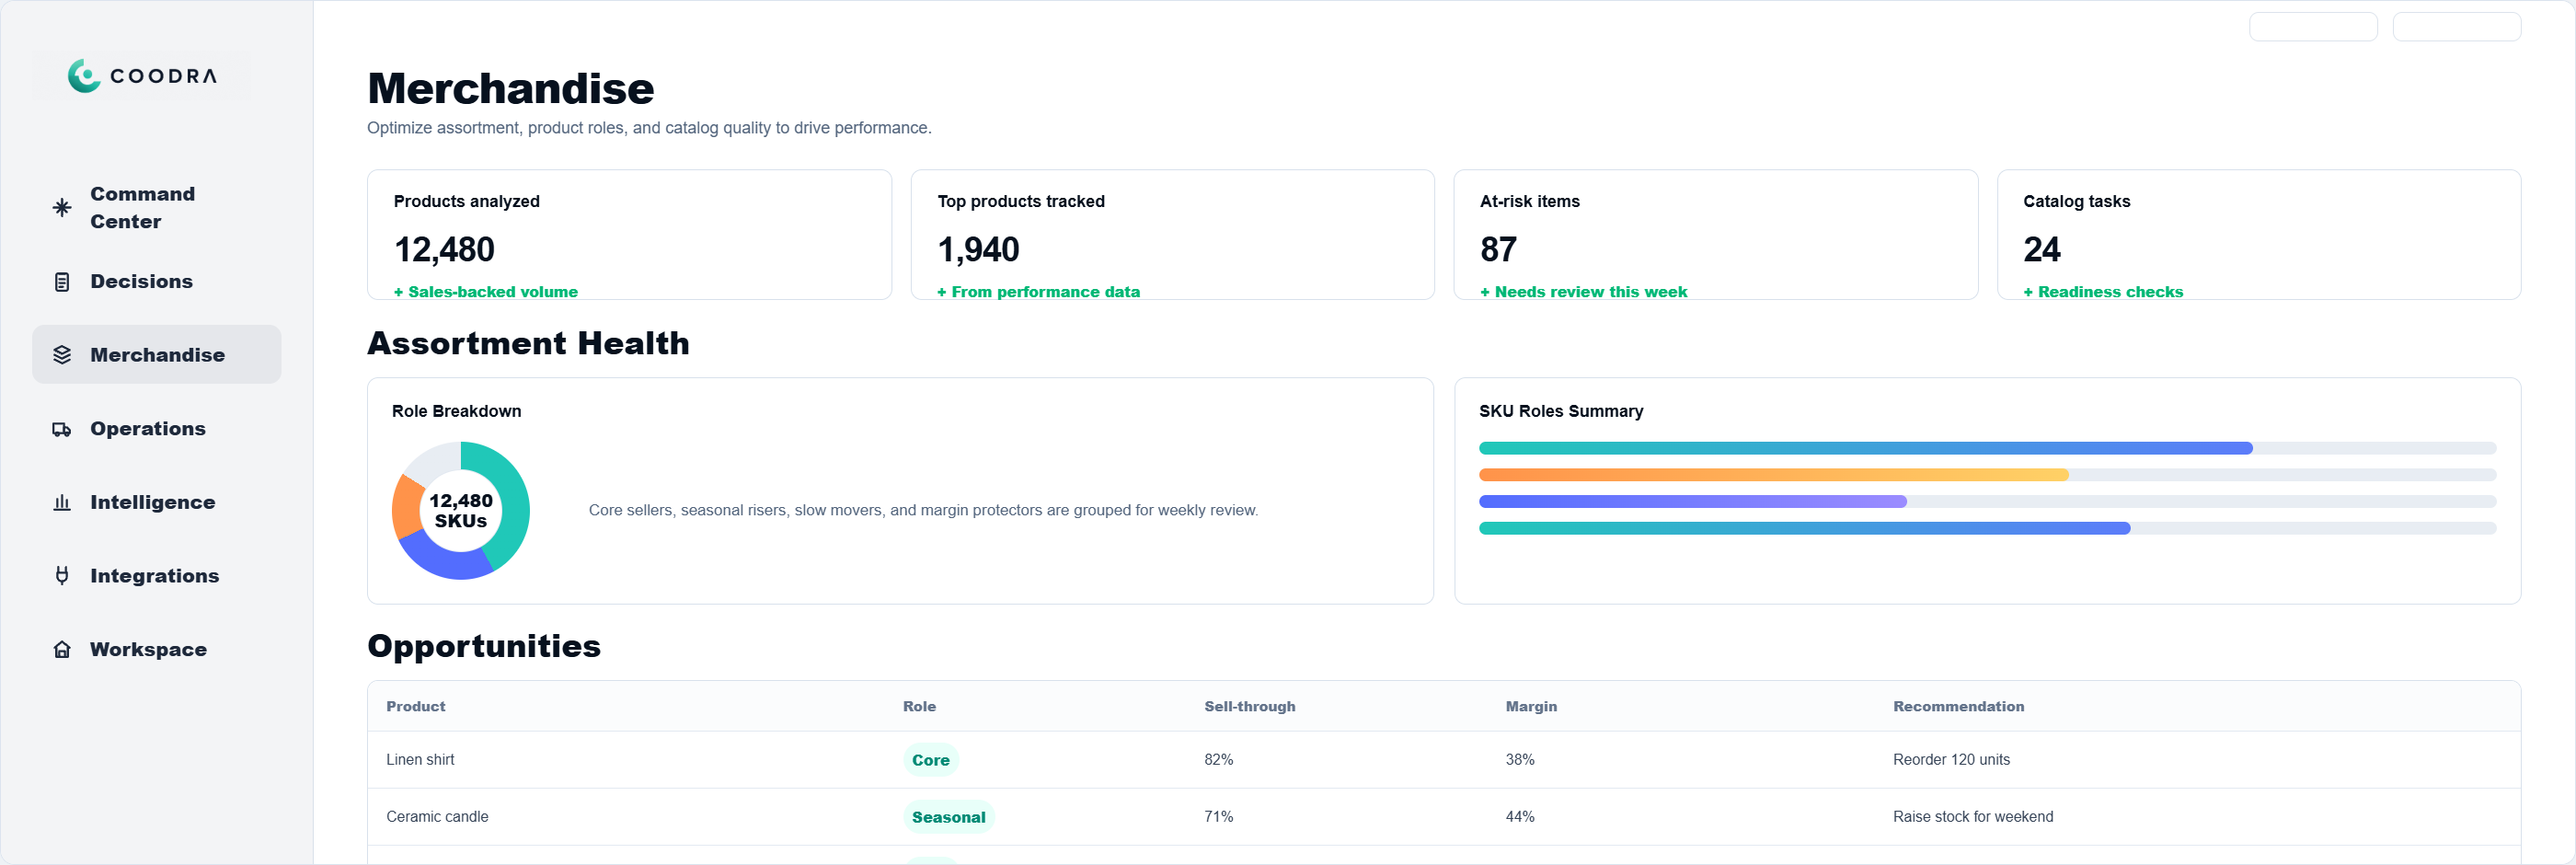Click the Role column header

click(919, 707)
